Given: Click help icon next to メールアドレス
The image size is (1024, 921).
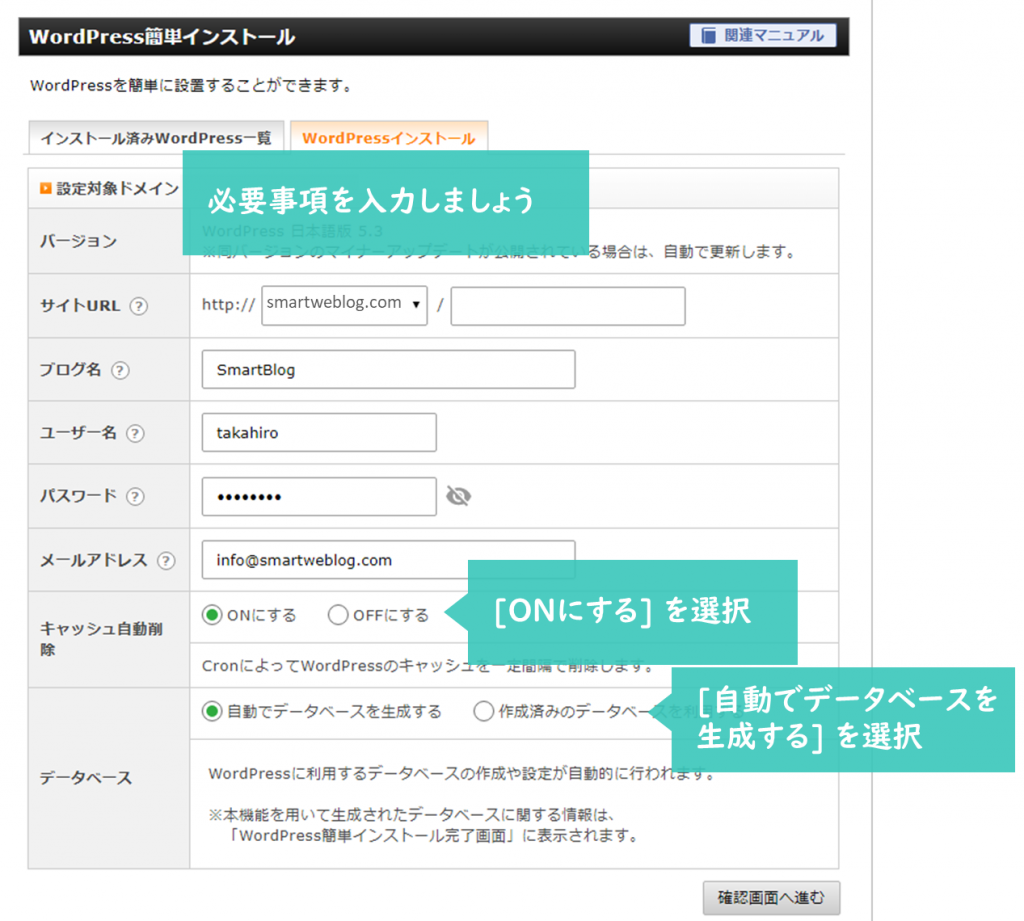Looking at the screenshot, I should click(167, 561).
